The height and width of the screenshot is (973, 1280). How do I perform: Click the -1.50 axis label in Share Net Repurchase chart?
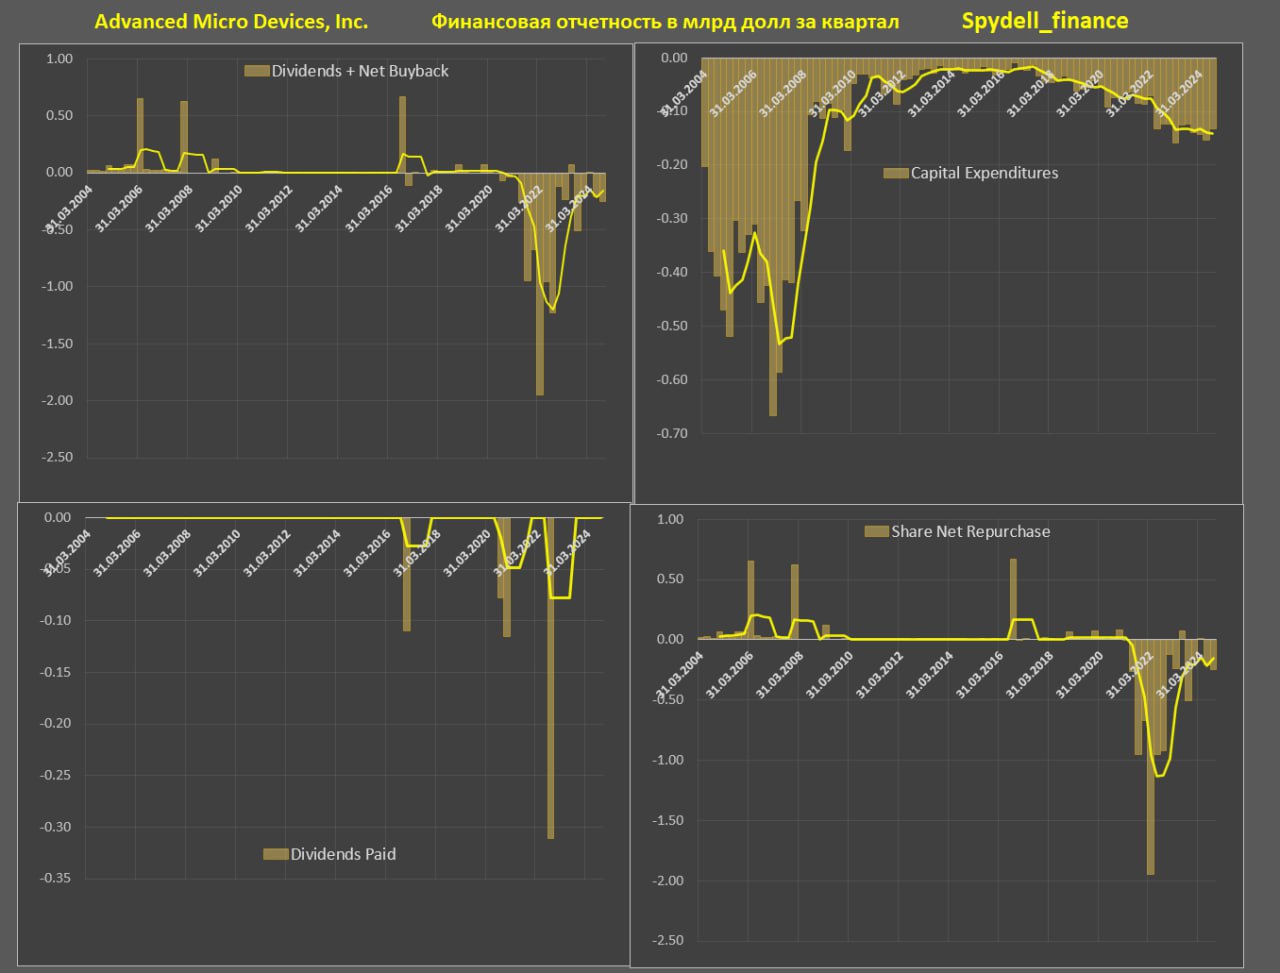coord(668,821)
